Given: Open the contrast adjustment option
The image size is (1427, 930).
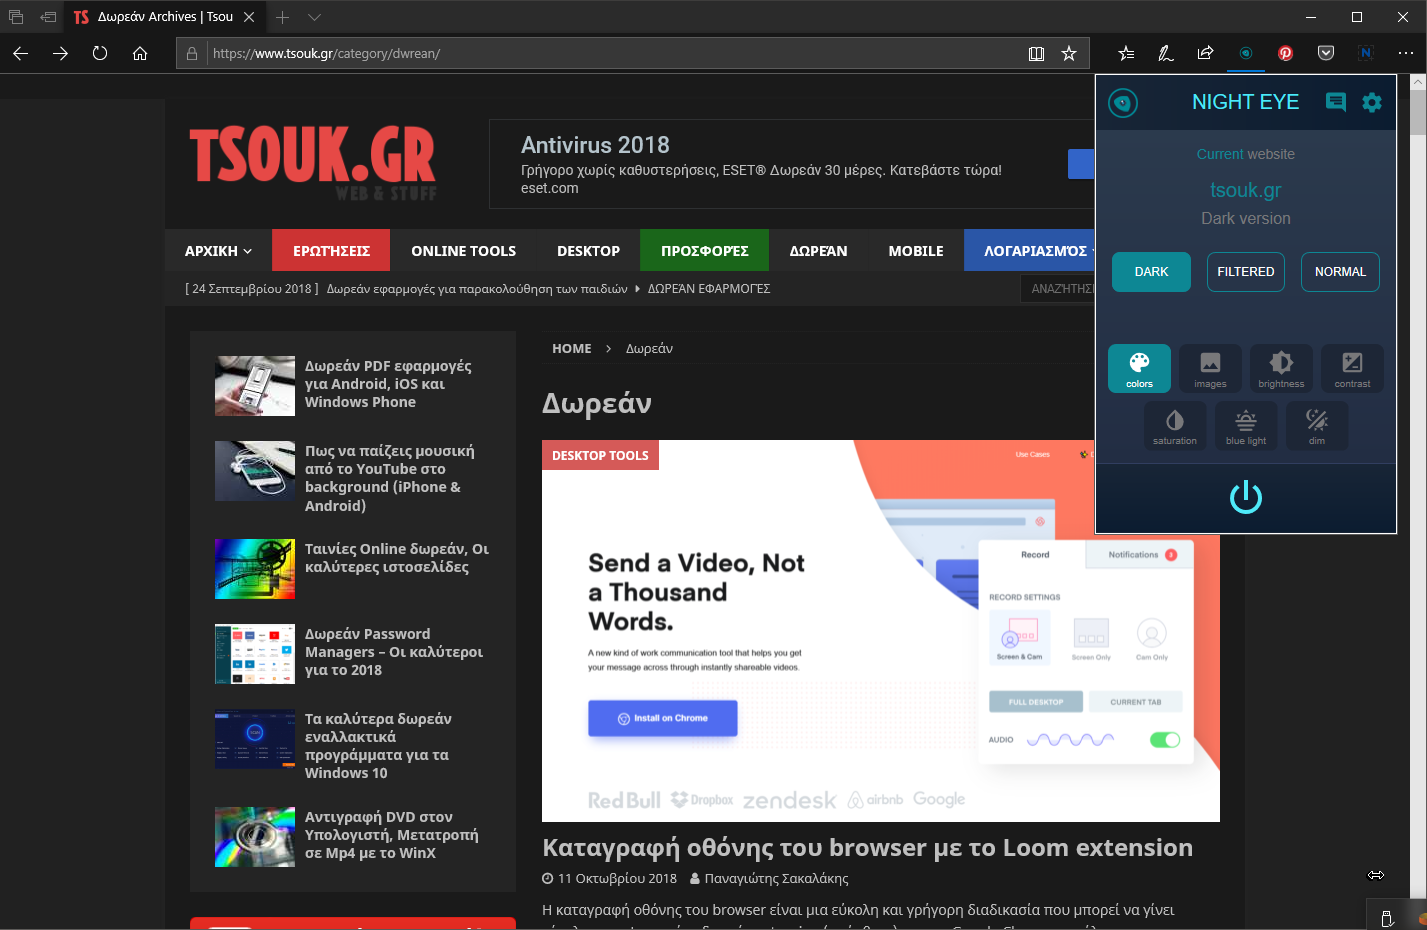Looking at the screenshot, I should 1352,368.
